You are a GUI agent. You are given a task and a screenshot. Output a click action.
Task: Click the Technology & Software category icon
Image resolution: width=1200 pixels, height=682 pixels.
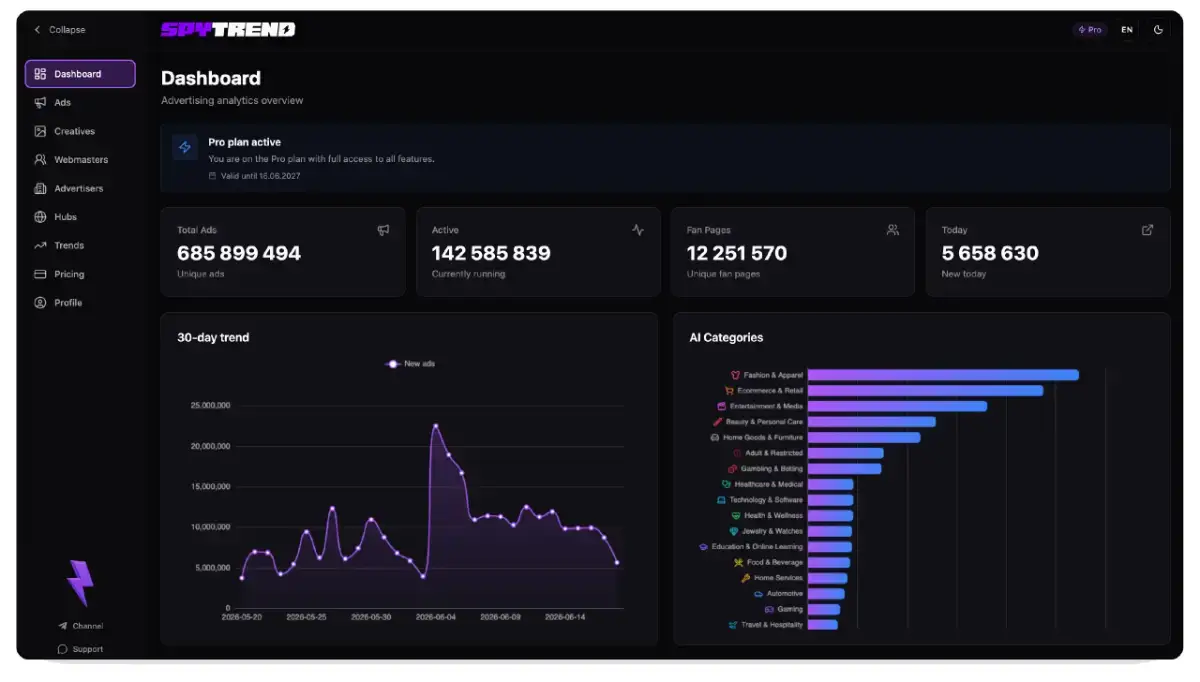tap(721, 500)
